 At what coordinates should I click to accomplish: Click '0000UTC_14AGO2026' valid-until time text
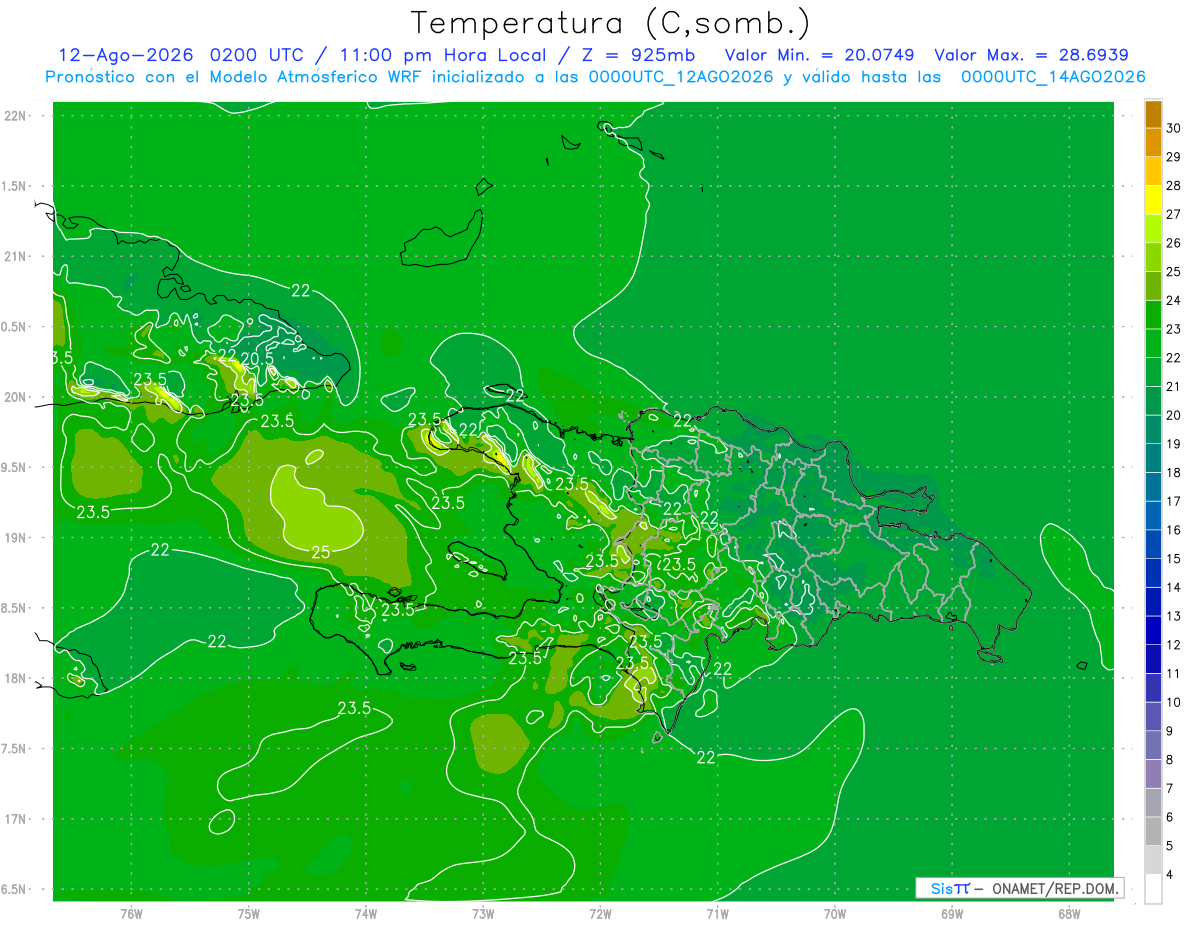[x=1053, y=77]
